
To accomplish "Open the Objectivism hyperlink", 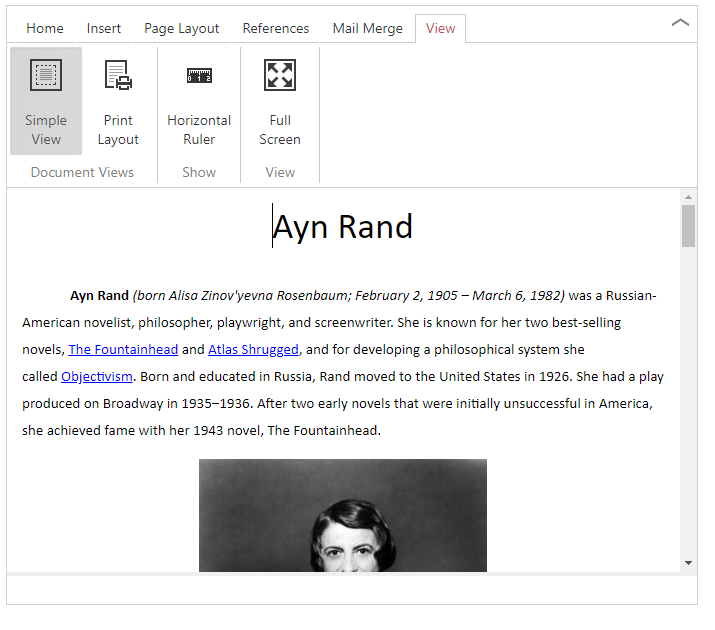I will click(x=97, y=377).
